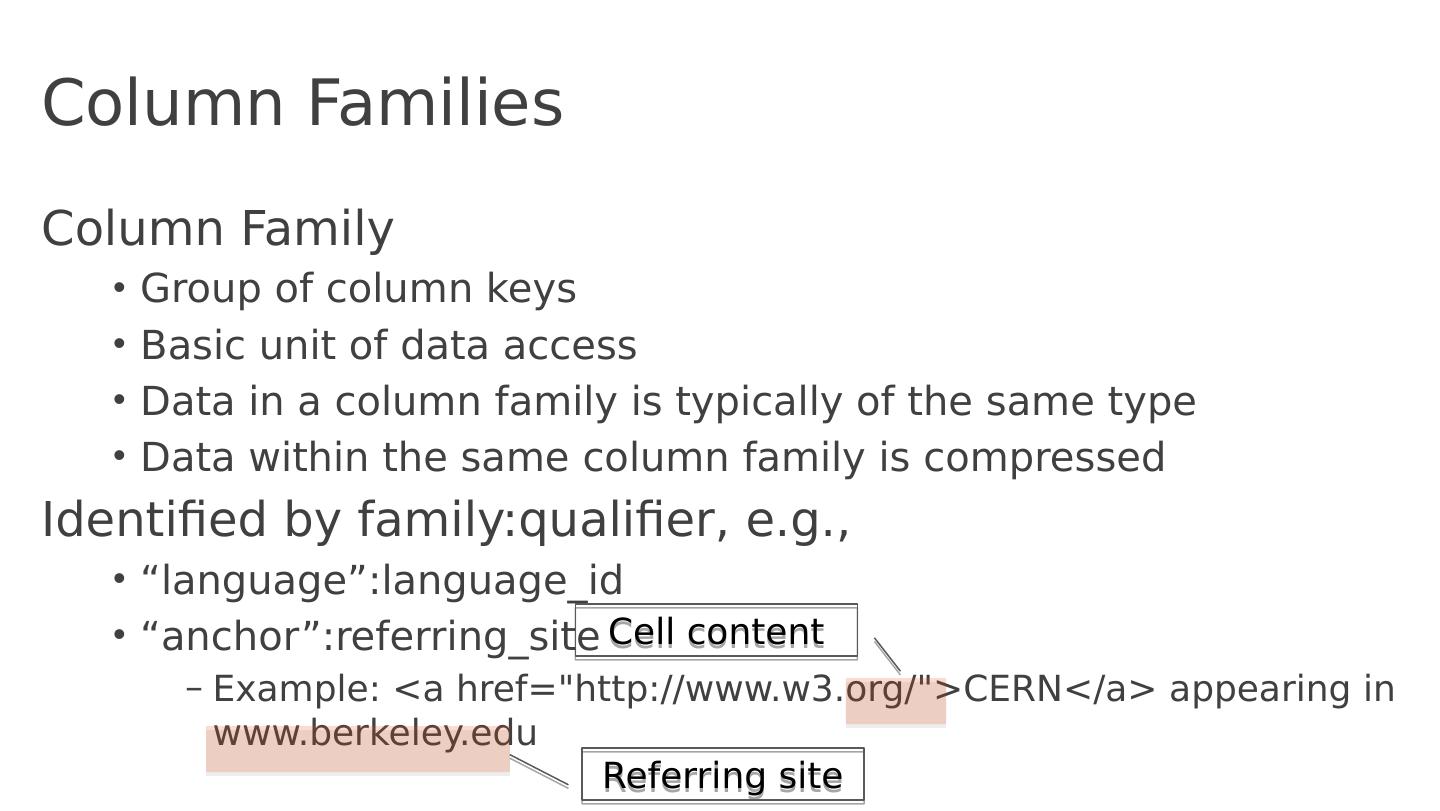Screen dimensions: 1440x811
Task: Click the word "CERN" in the example
Action: coord(1012,690)
